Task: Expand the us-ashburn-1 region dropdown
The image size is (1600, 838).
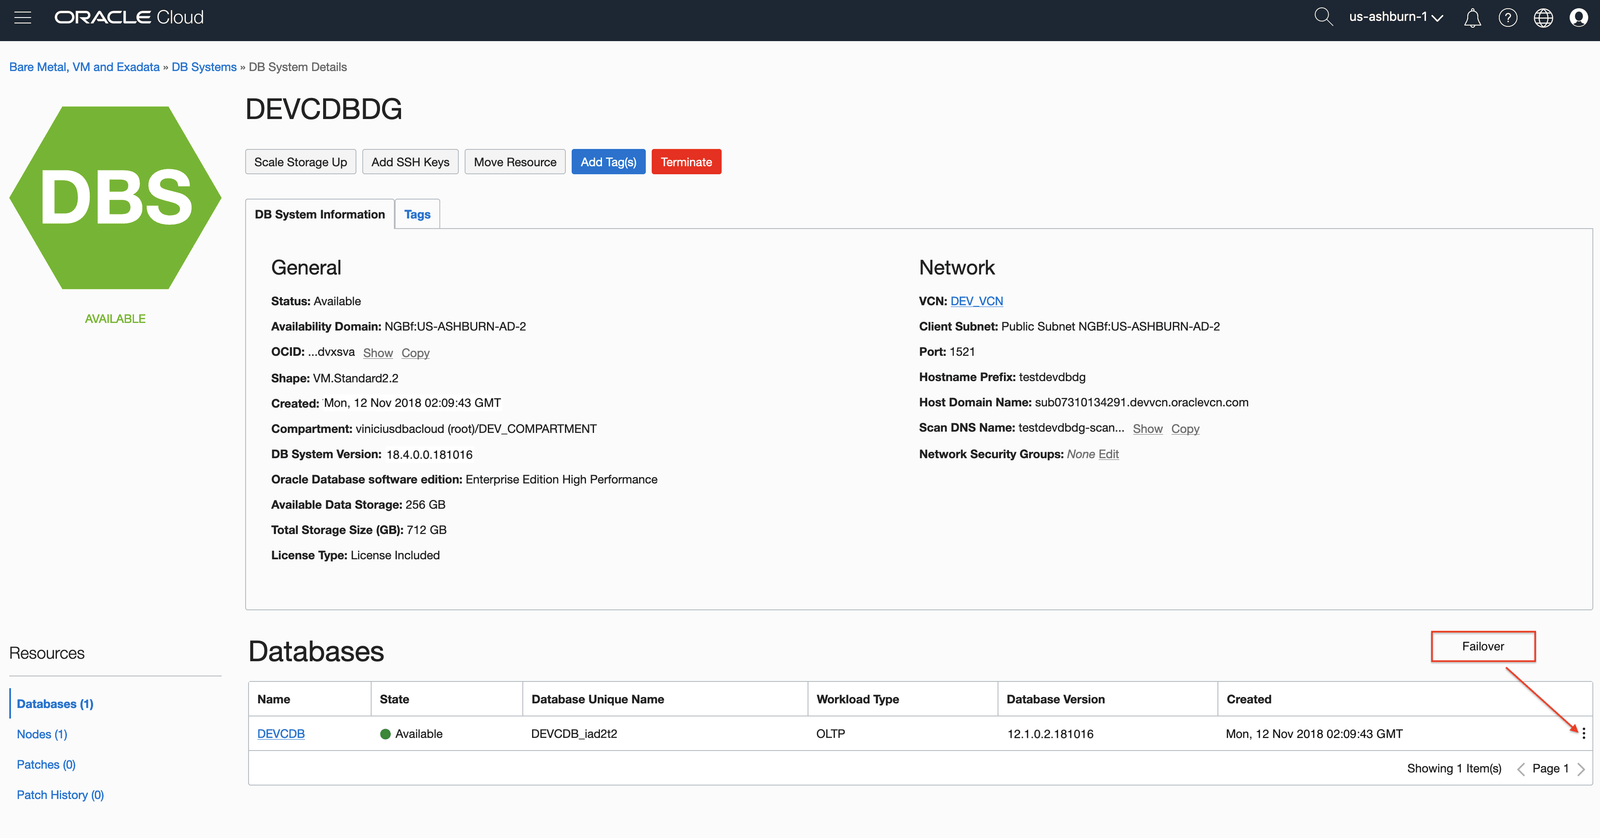Action: pos(1395,17)
